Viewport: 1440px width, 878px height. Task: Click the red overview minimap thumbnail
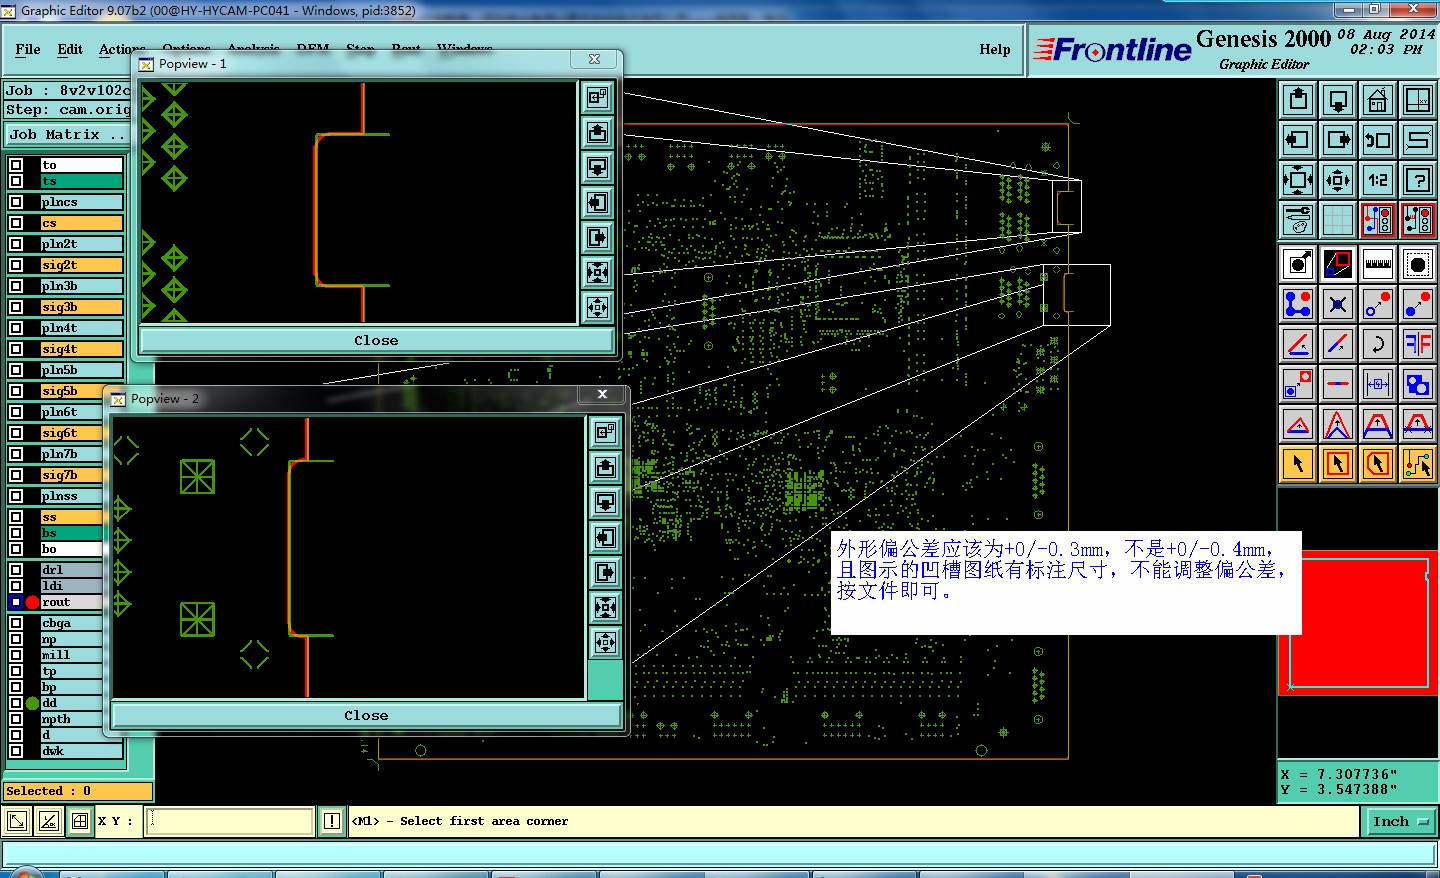coord(1358,621)
